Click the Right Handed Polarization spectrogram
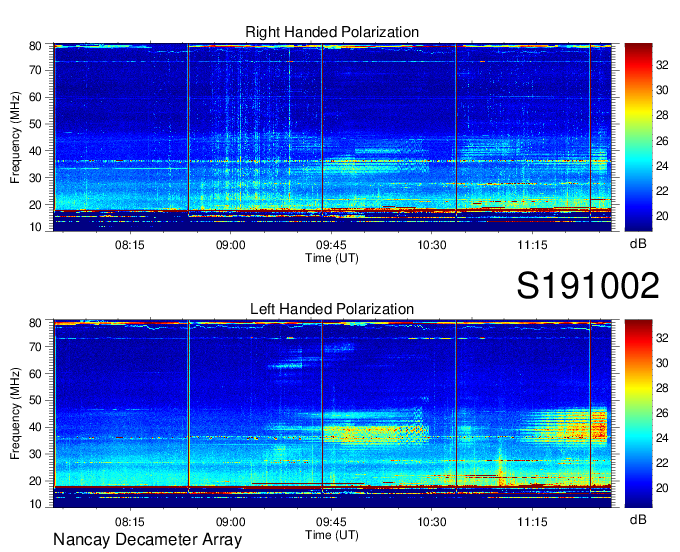This screenshot has width=680, height=552. pyautogui.click(x=332, y=137)
